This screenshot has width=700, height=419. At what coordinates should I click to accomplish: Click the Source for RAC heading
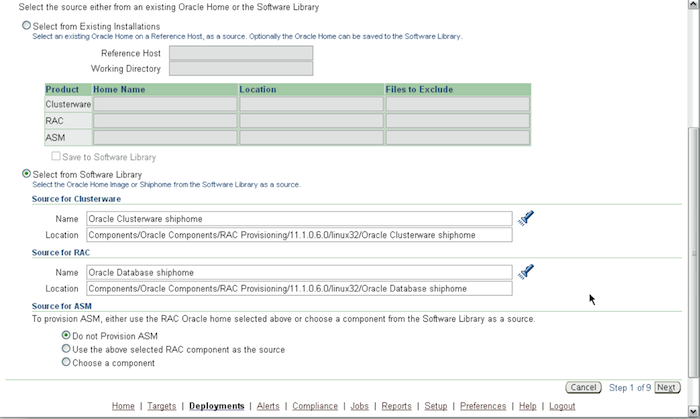[x=61, y=253]
